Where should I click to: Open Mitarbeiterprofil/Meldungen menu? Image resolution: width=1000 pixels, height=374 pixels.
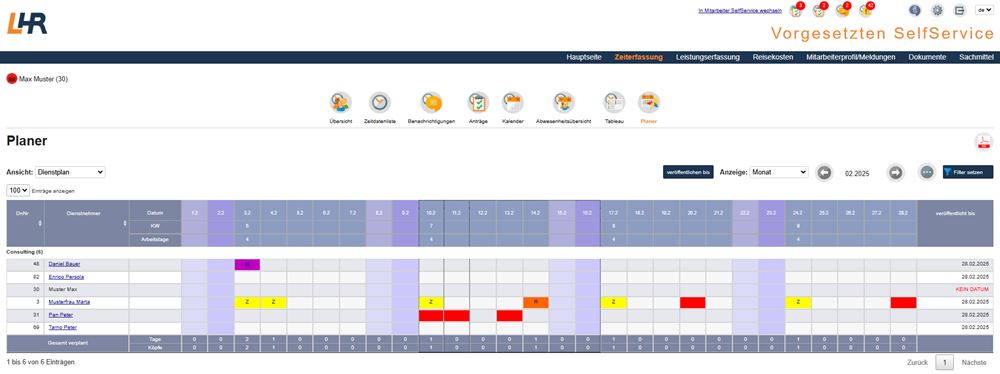coord(851,57)
